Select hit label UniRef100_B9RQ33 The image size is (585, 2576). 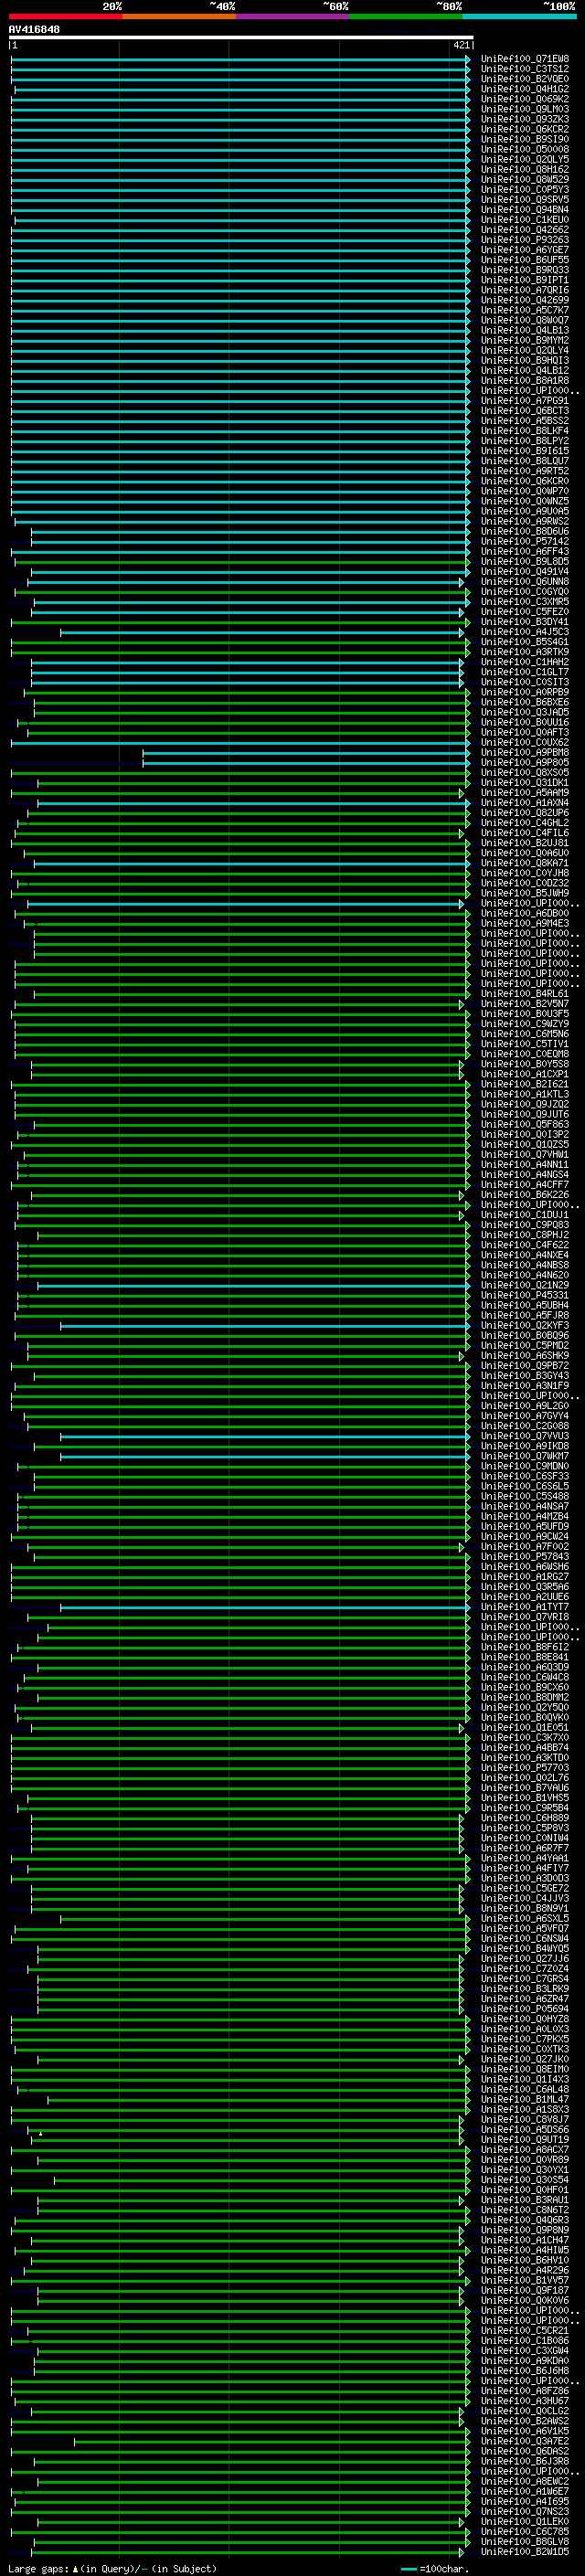(525, 270)
